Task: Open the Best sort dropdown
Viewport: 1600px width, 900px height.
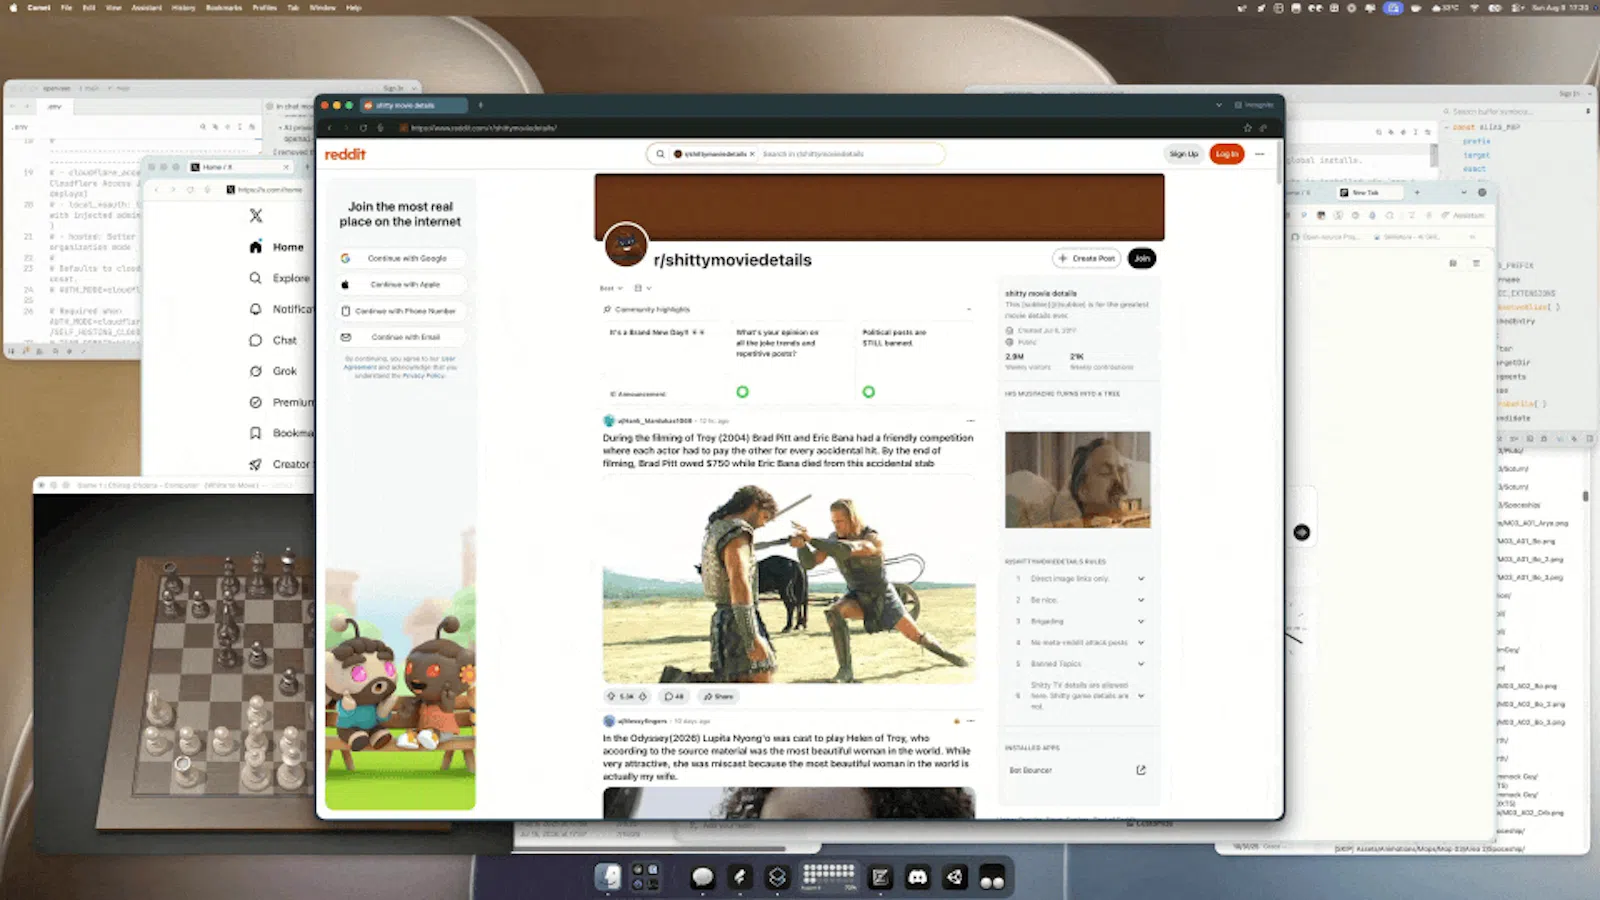Action: click(611, 288)
